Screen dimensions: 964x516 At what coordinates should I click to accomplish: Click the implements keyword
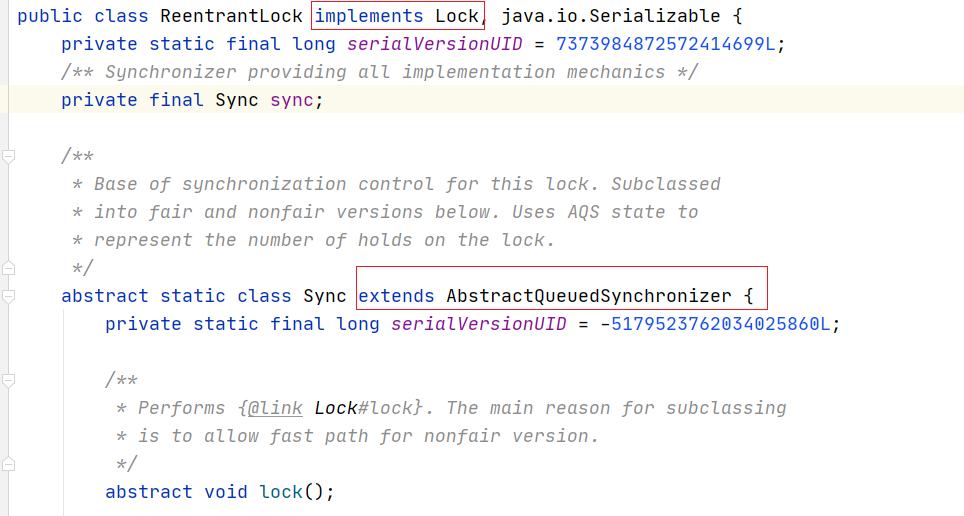point(369,16)
